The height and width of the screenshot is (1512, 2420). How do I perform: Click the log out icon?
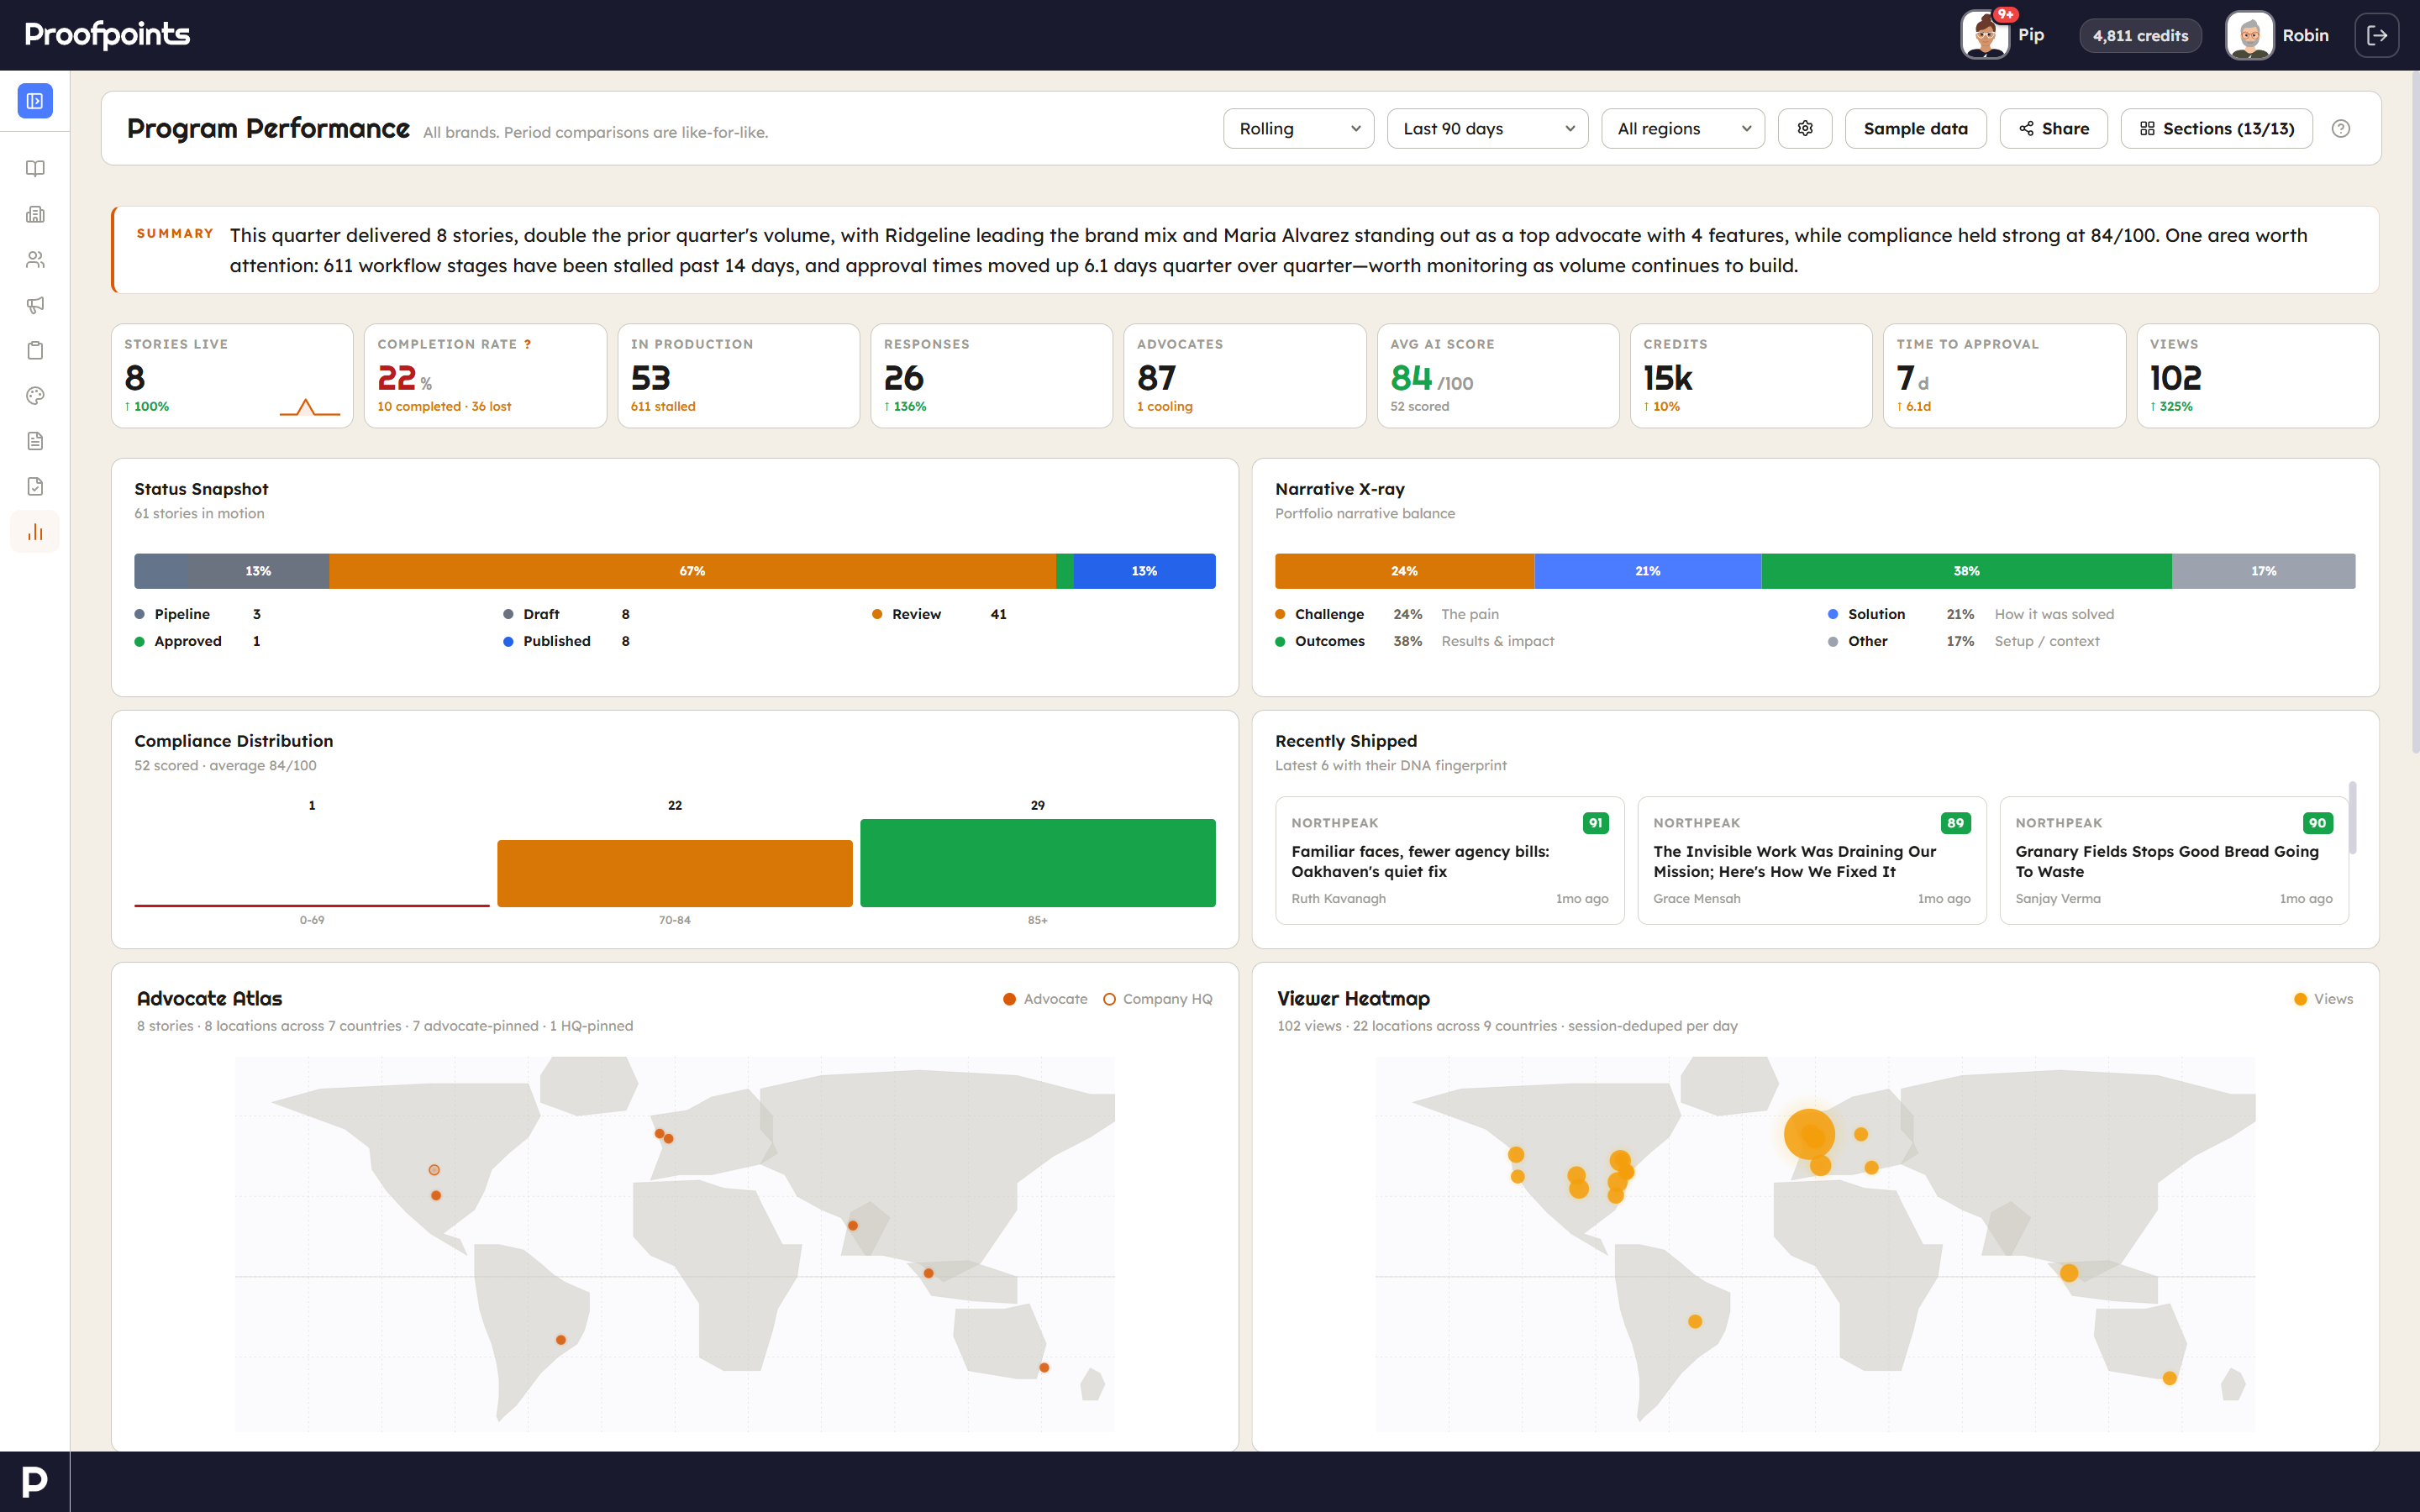2377,35
